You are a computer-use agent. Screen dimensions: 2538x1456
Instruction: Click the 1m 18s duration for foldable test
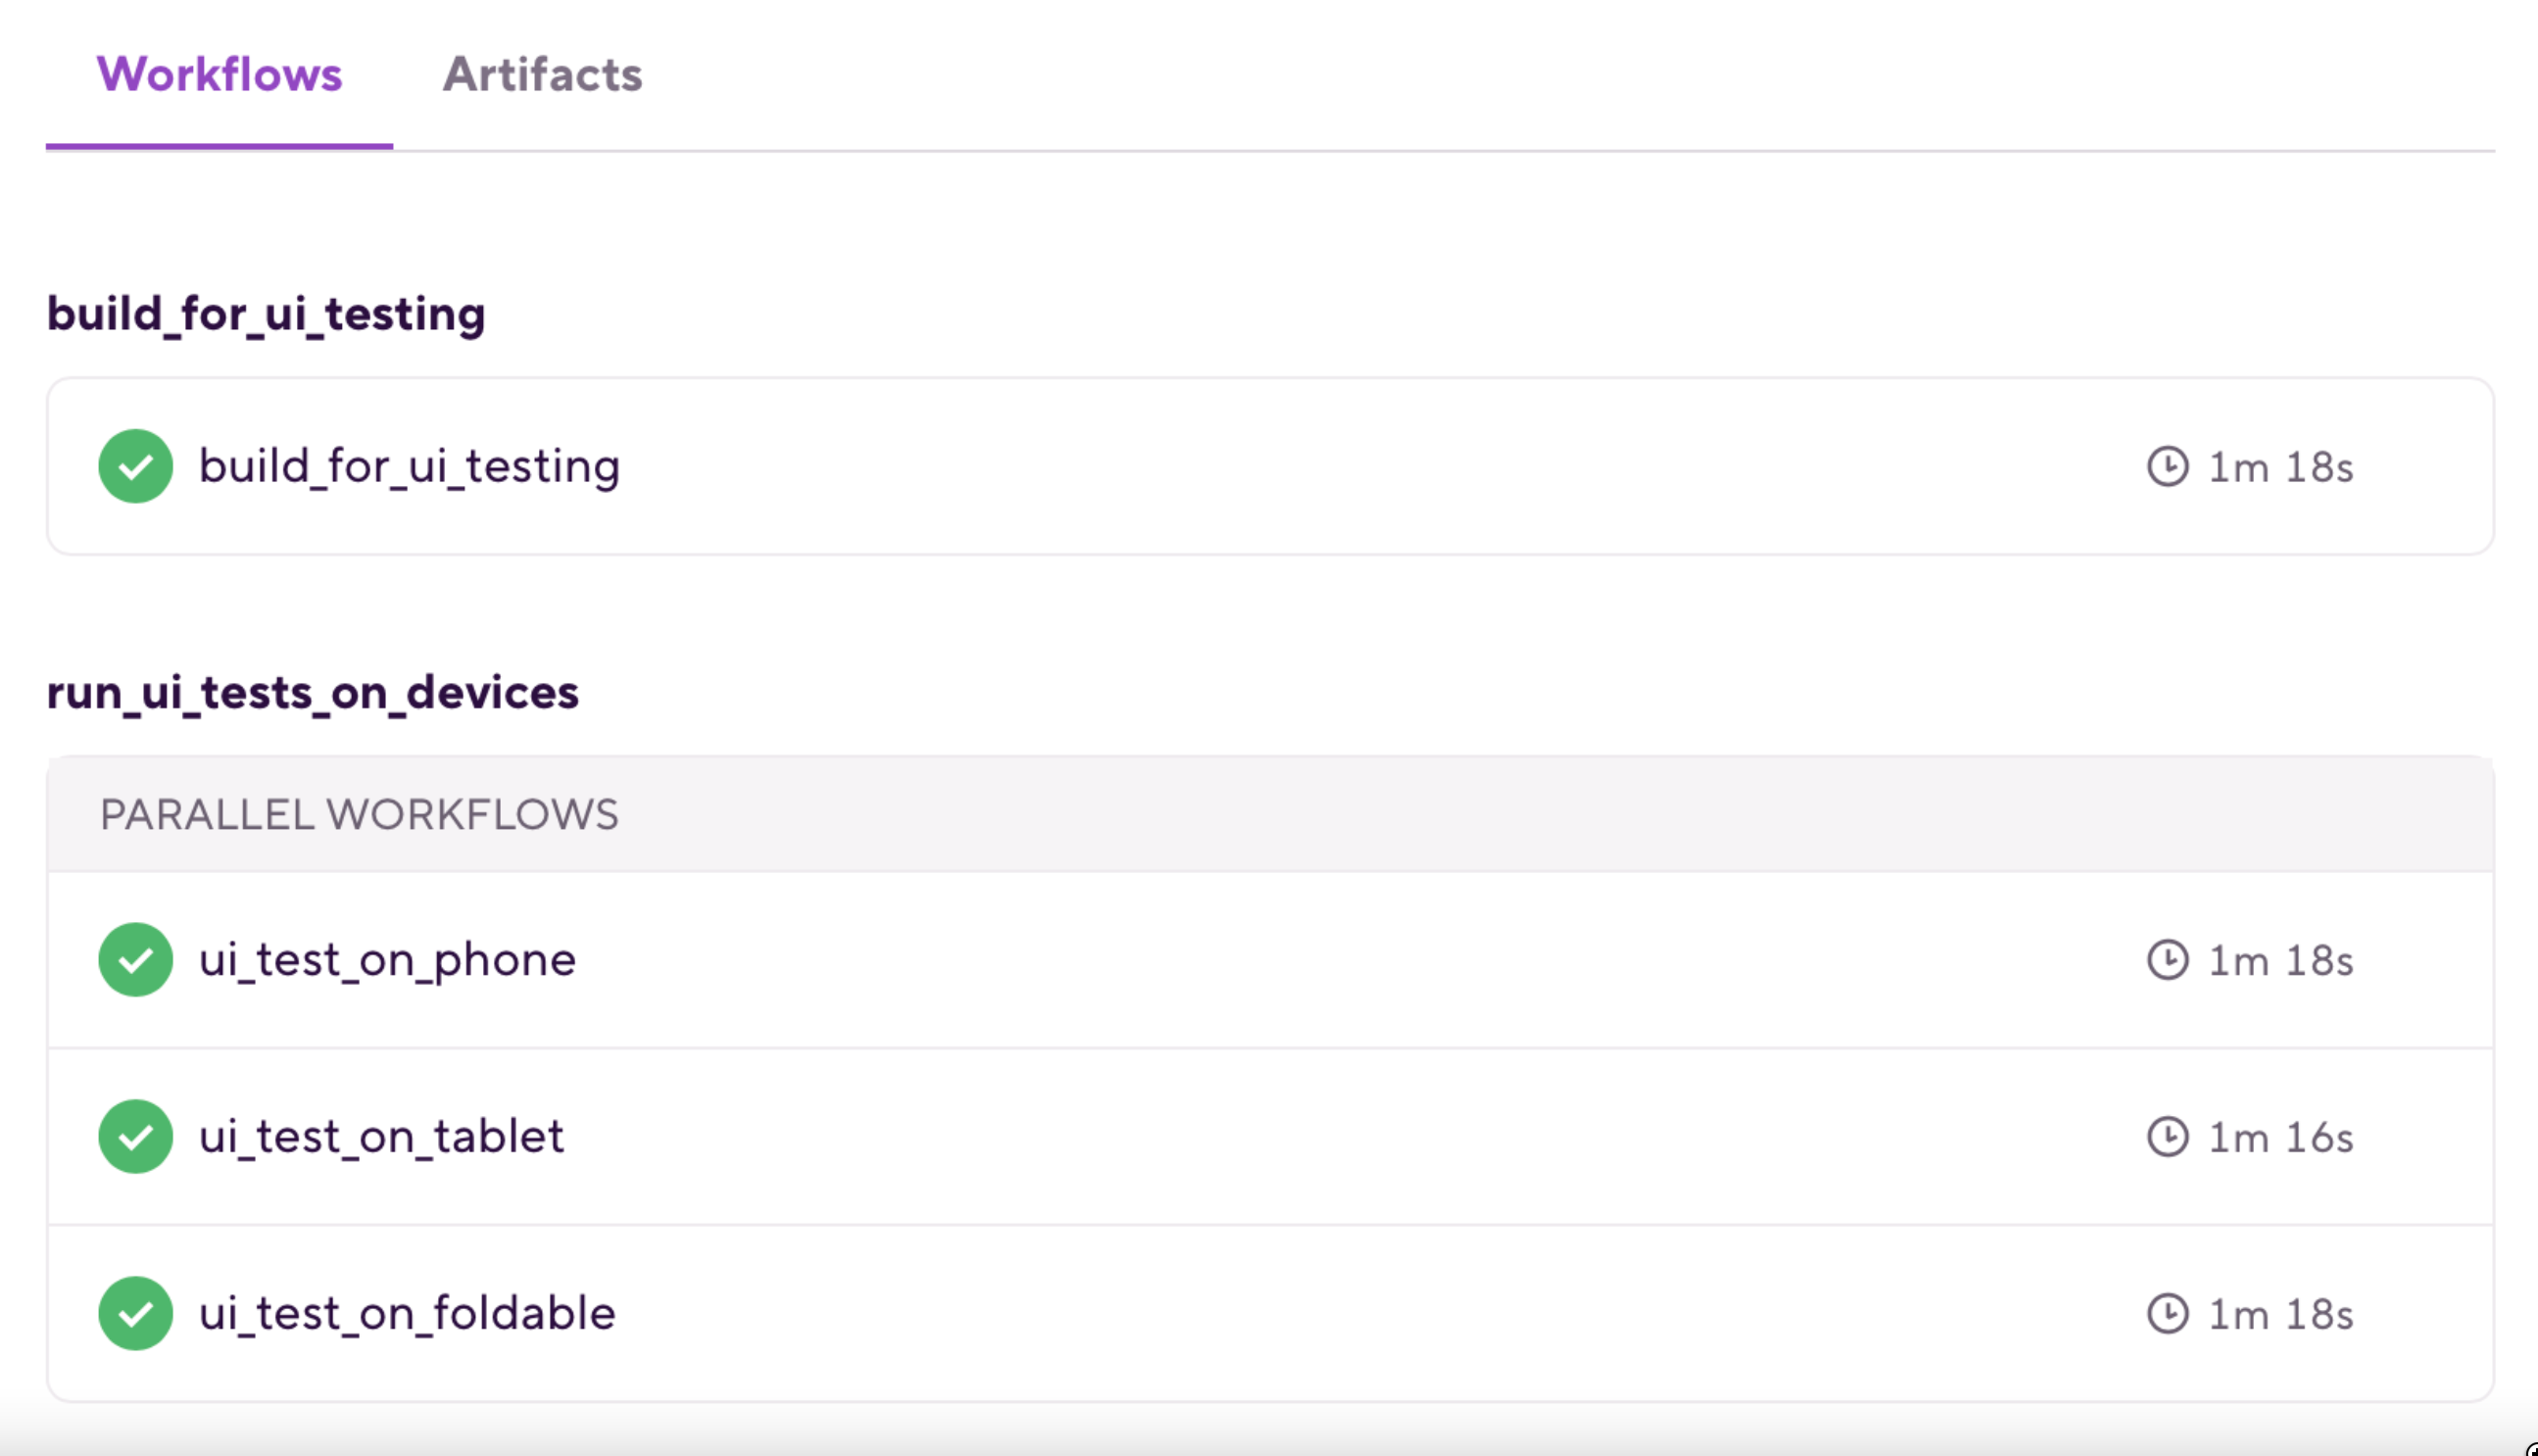point(2280,1315)
